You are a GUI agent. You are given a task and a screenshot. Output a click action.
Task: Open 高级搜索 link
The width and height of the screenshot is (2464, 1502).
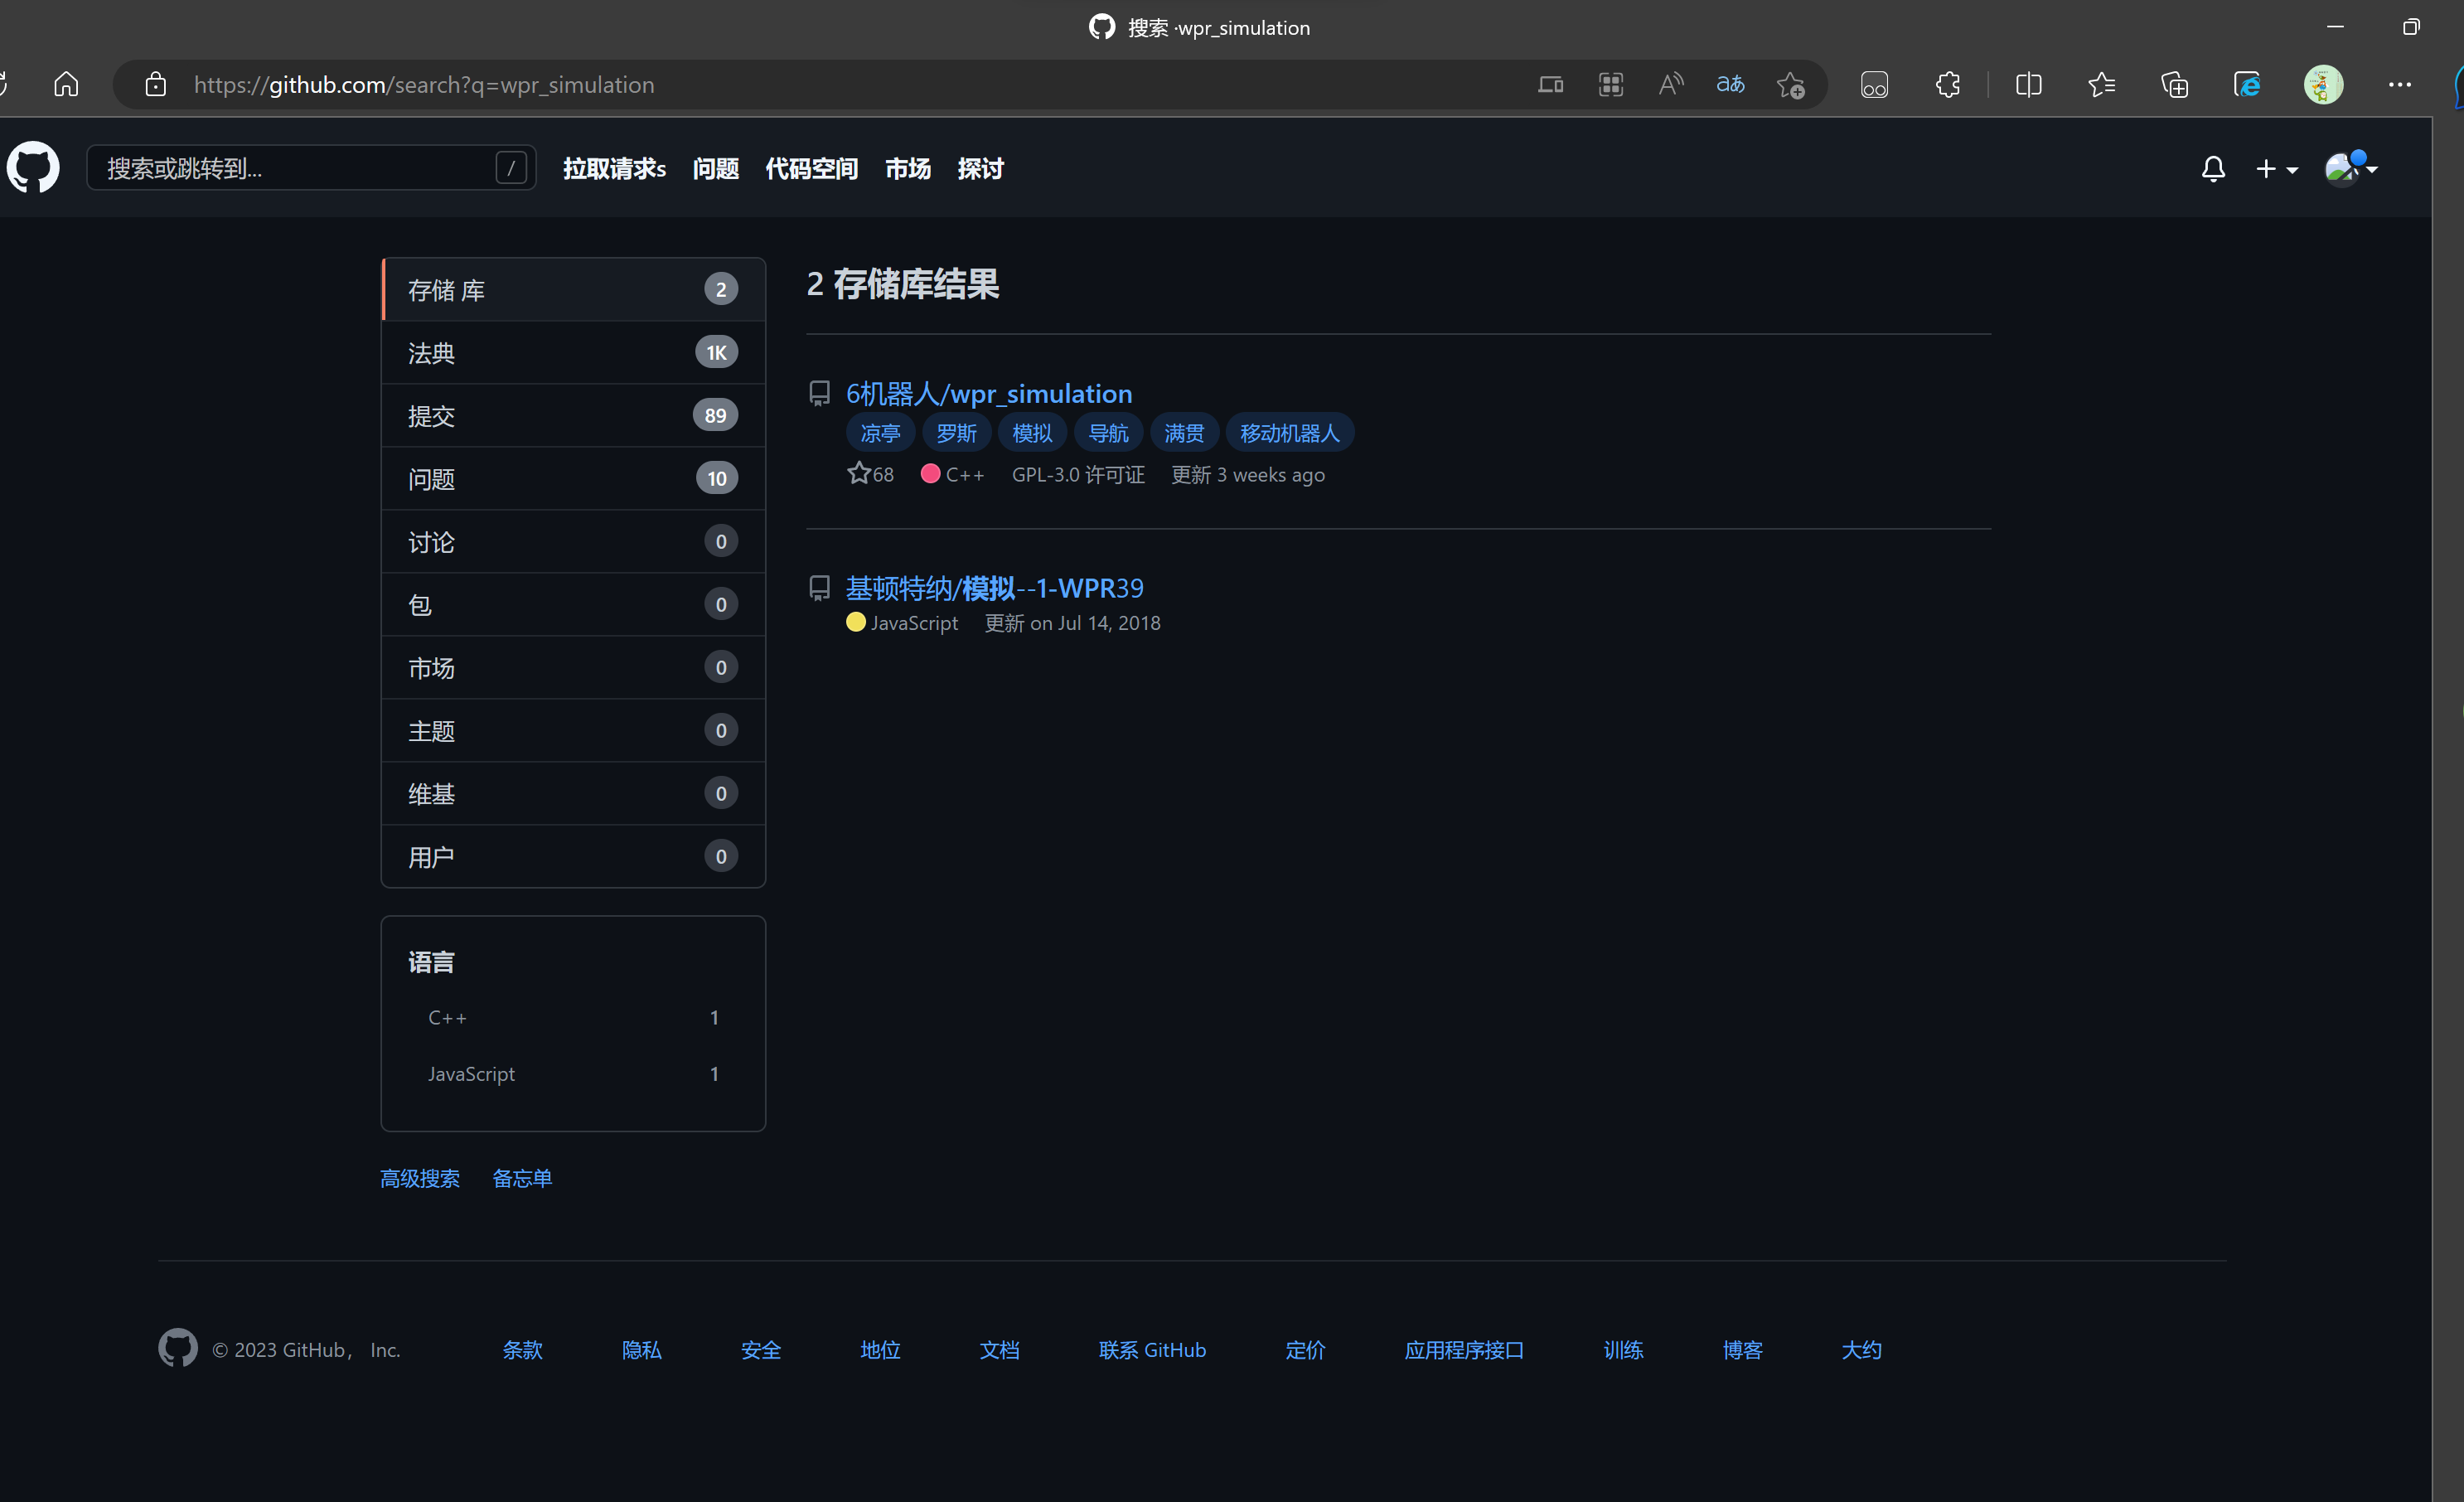click(420, 1178)
